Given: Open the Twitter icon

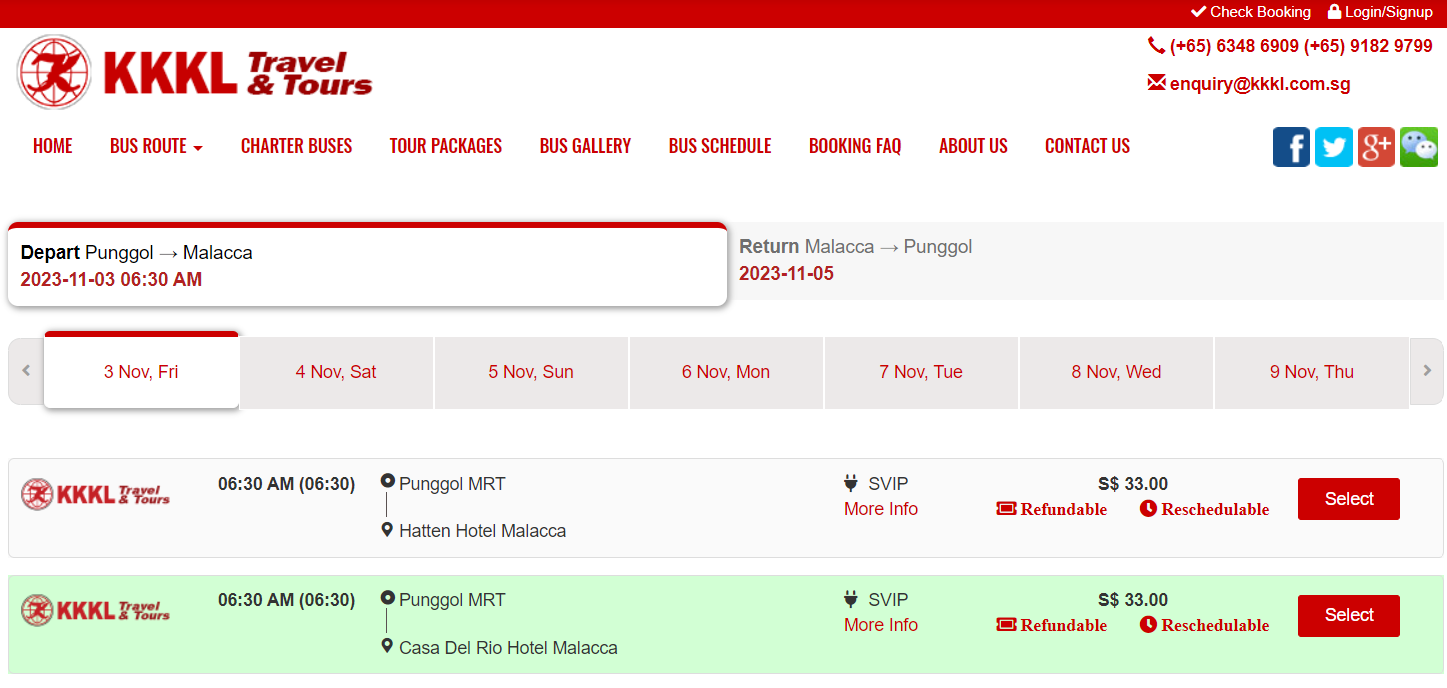Looking at the screenshot, I should tap(1333, 147).
